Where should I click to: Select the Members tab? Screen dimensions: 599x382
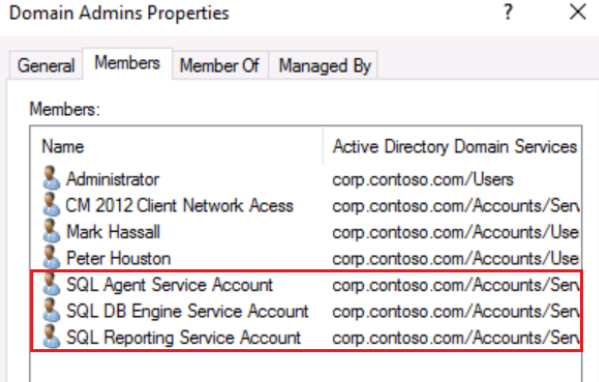click(x=127, y=63)
